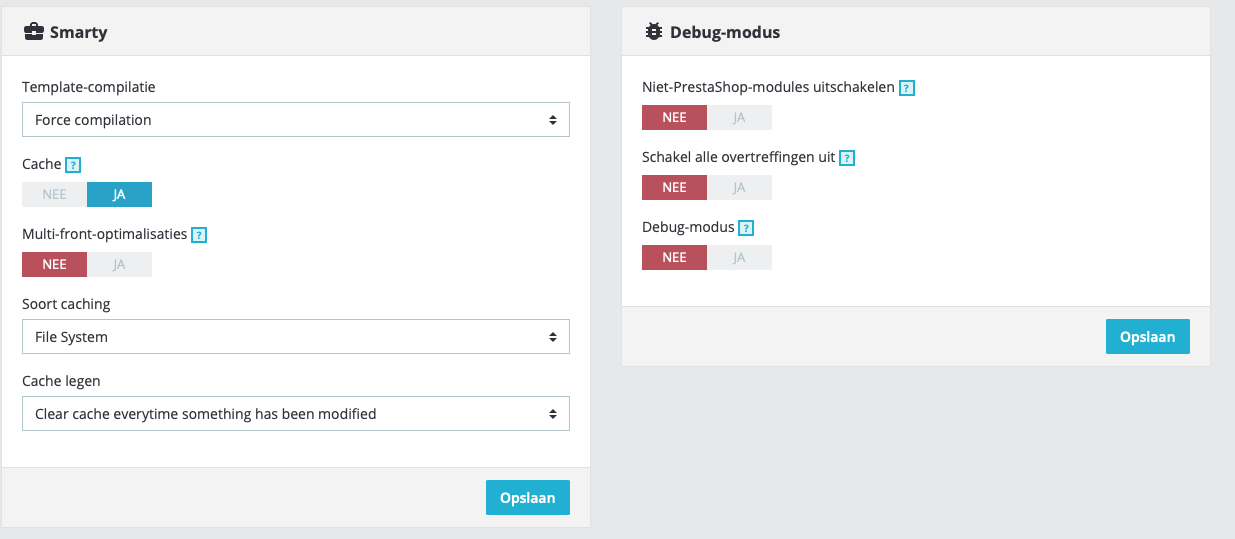
Task: Switch Debug-modus toggle to JA
Action: click(x=739, y=257)
